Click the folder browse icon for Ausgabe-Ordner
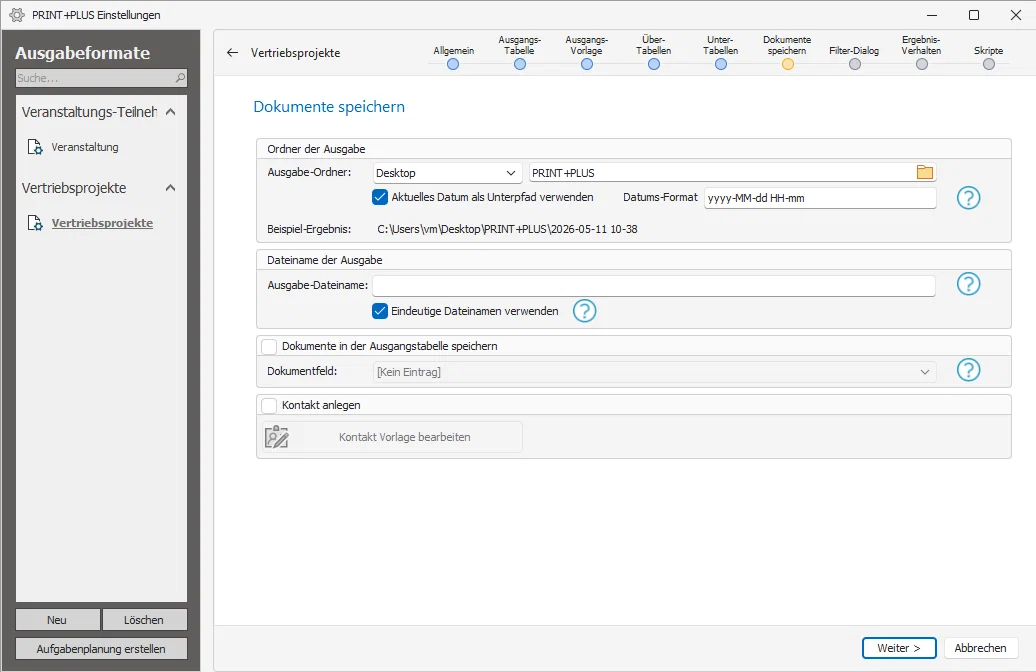 pos(924,172)
